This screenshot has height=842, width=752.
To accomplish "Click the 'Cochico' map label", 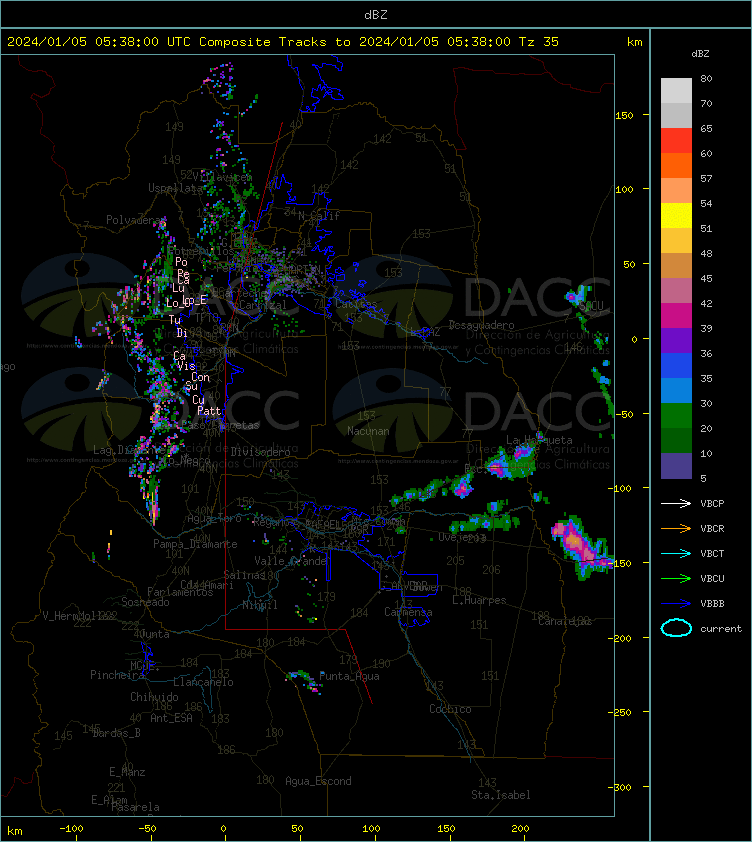I will [x=450, y=709].
